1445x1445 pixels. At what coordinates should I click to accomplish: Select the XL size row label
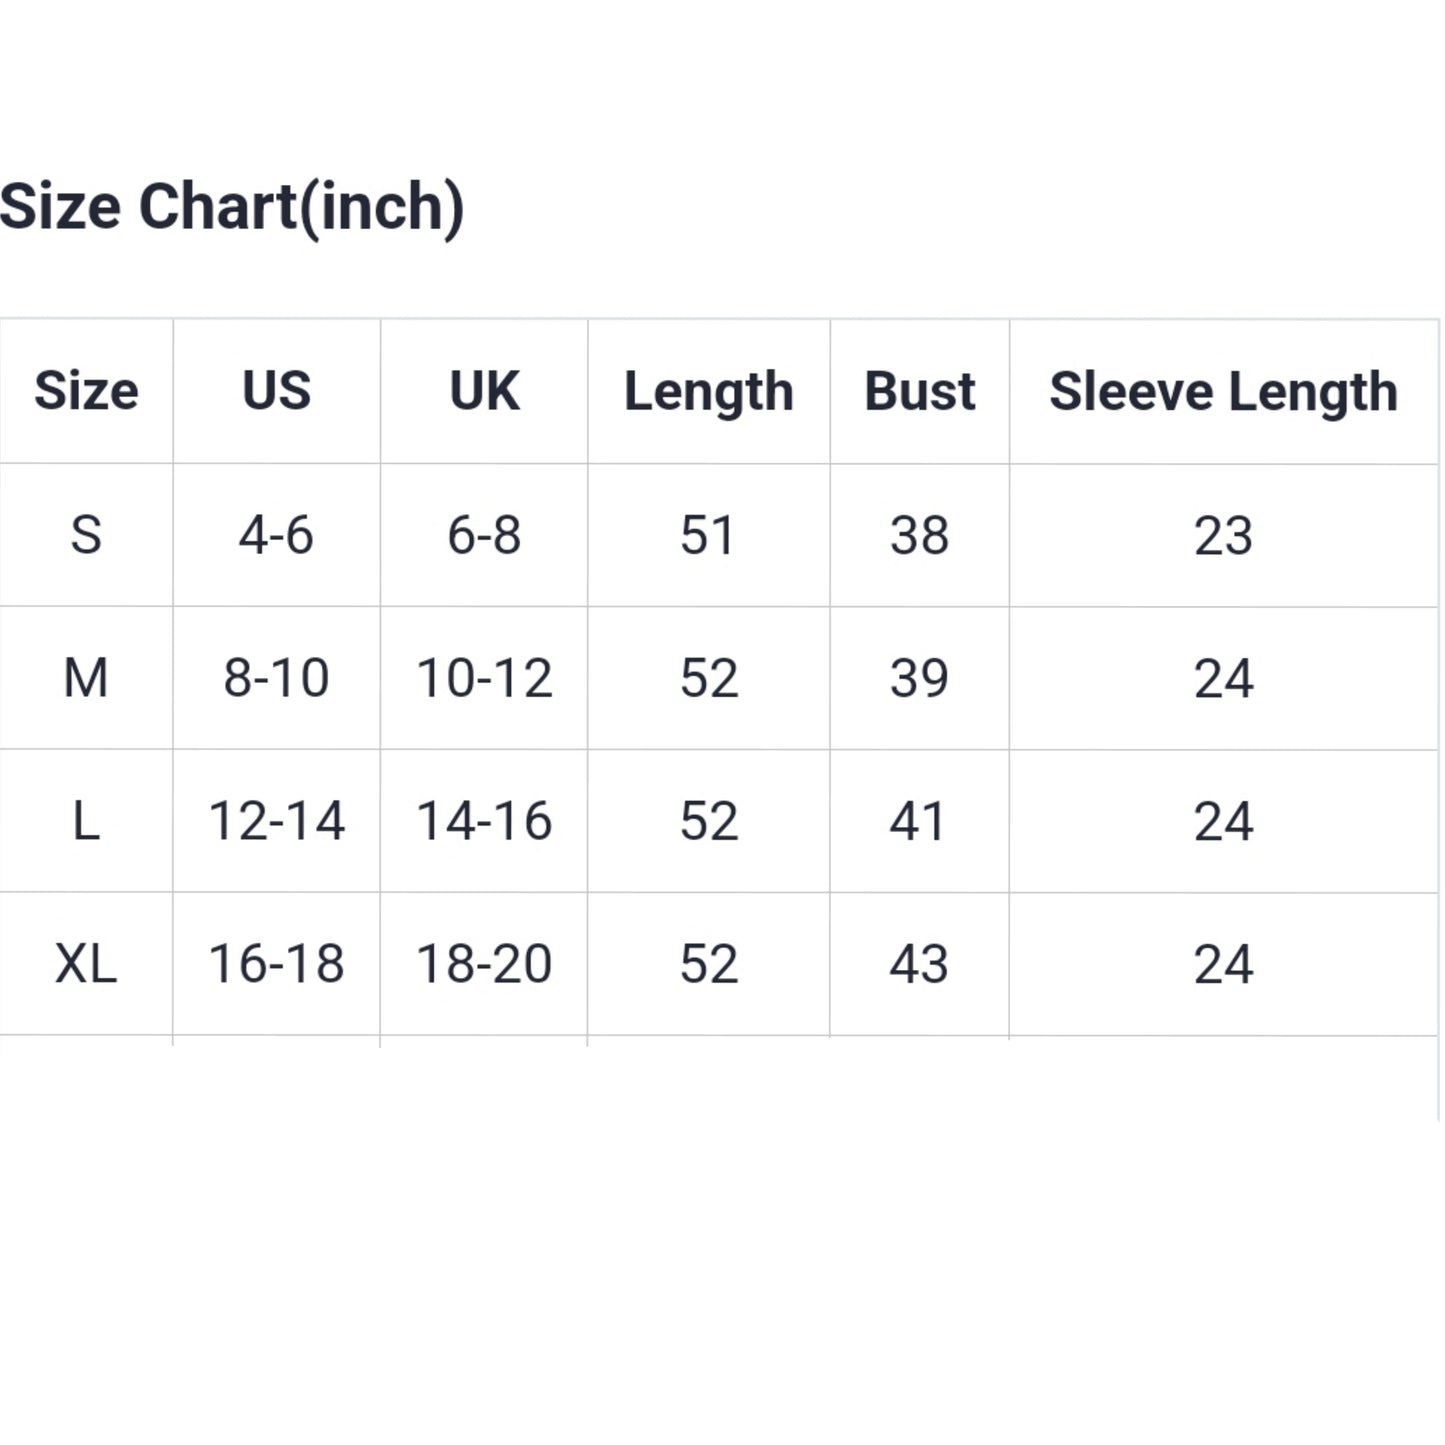(x=86, y=964)
